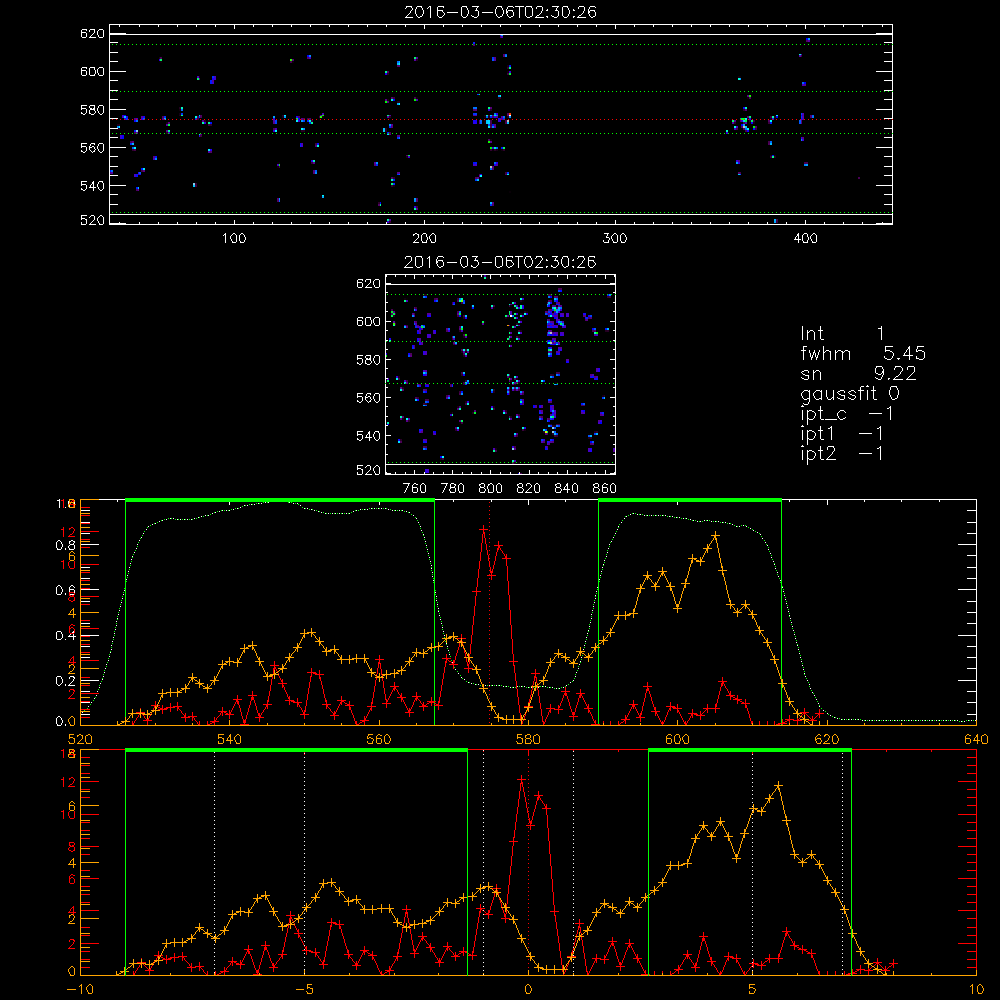Click the wide top detector image panel
This screenshot has height=1000, width=1000.
[501, 124]
